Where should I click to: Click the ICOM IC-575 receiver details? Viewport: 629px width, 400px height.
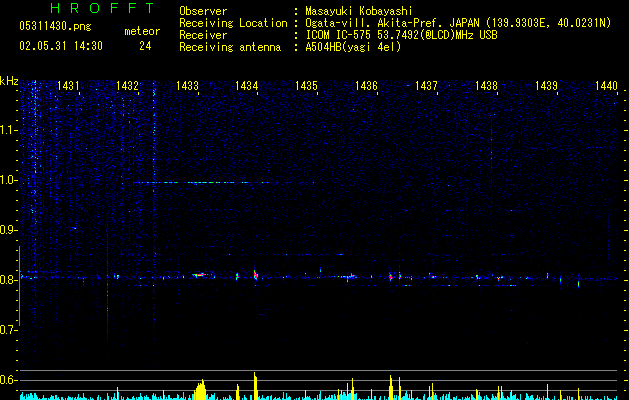click(x=401, y=35)
